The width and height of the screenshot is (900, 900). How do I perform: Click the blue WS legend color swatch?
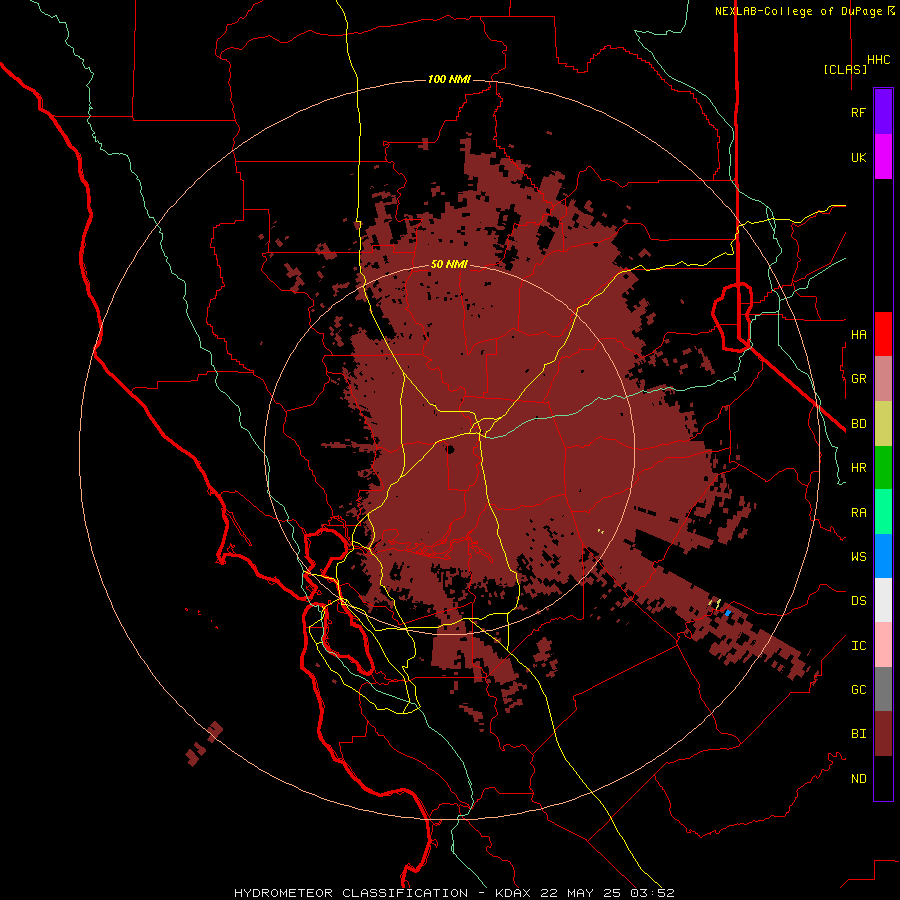pyautogui.click(x=883, y=556)
